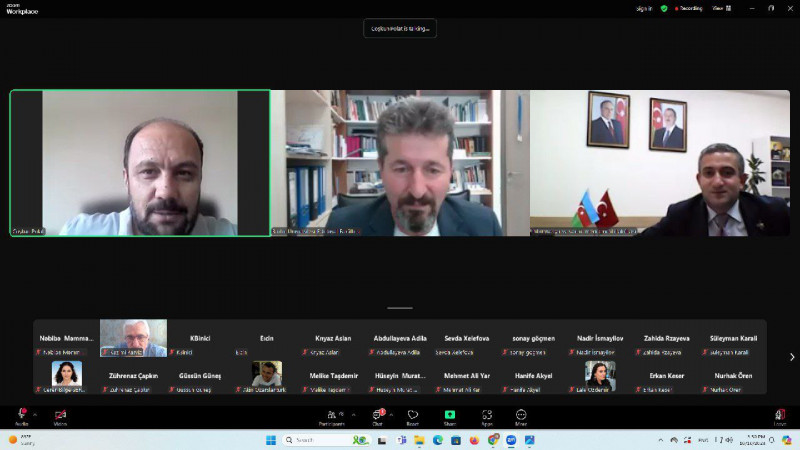
Task: Click the red Recording indicator
Action: coord(688,8)
